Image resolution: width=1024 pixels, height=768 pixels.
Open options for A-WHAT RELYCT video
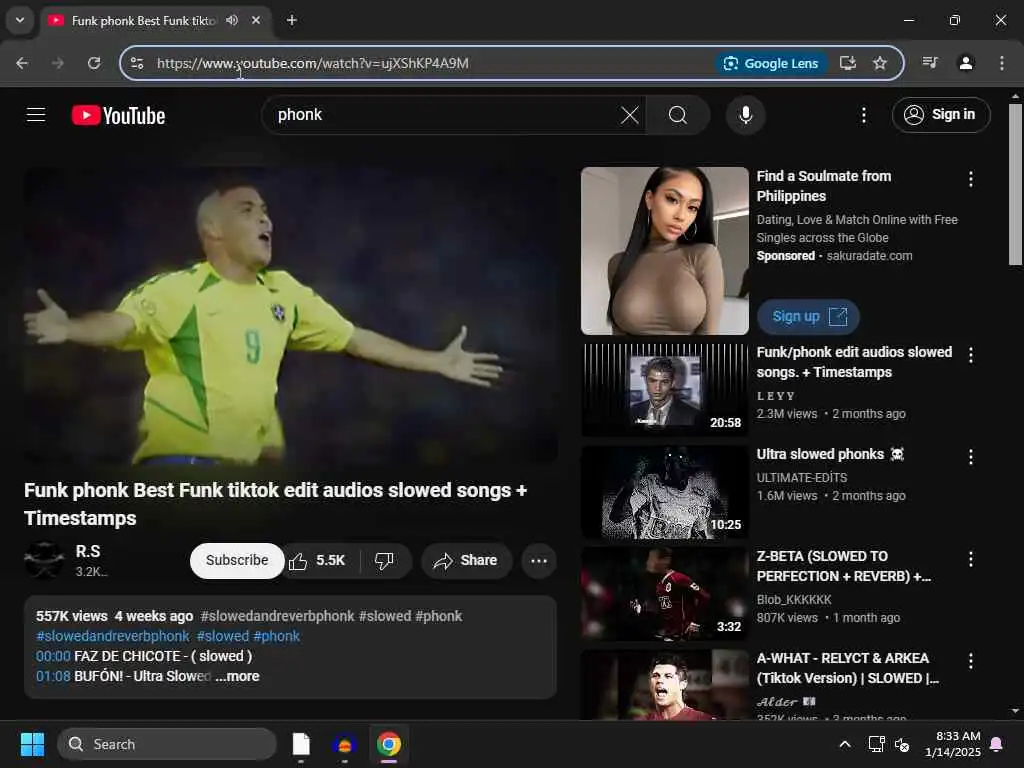pos(970,661)
